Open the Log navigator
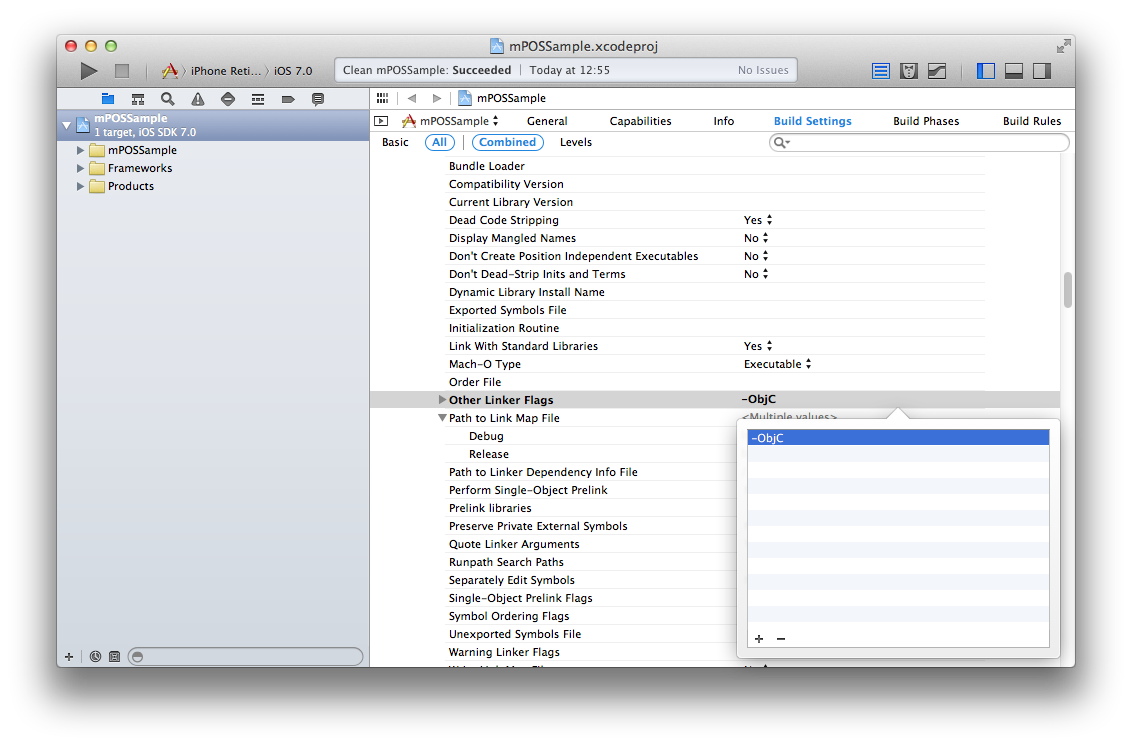 pos(318,99)
